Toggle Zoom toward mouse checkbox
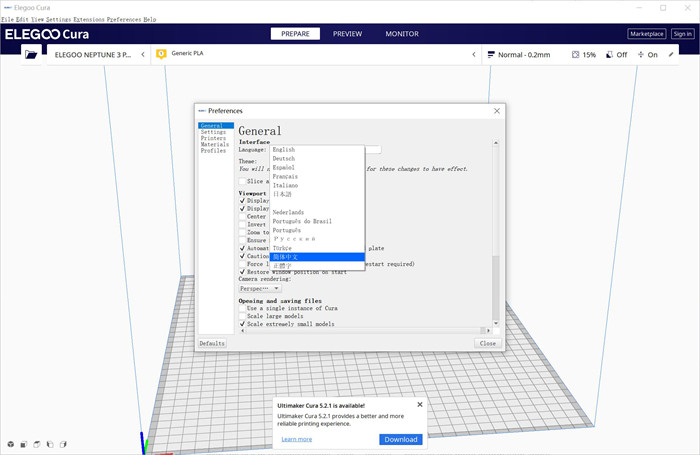The width and height of the screenshot is (700, 455). [x=242, y=233]
